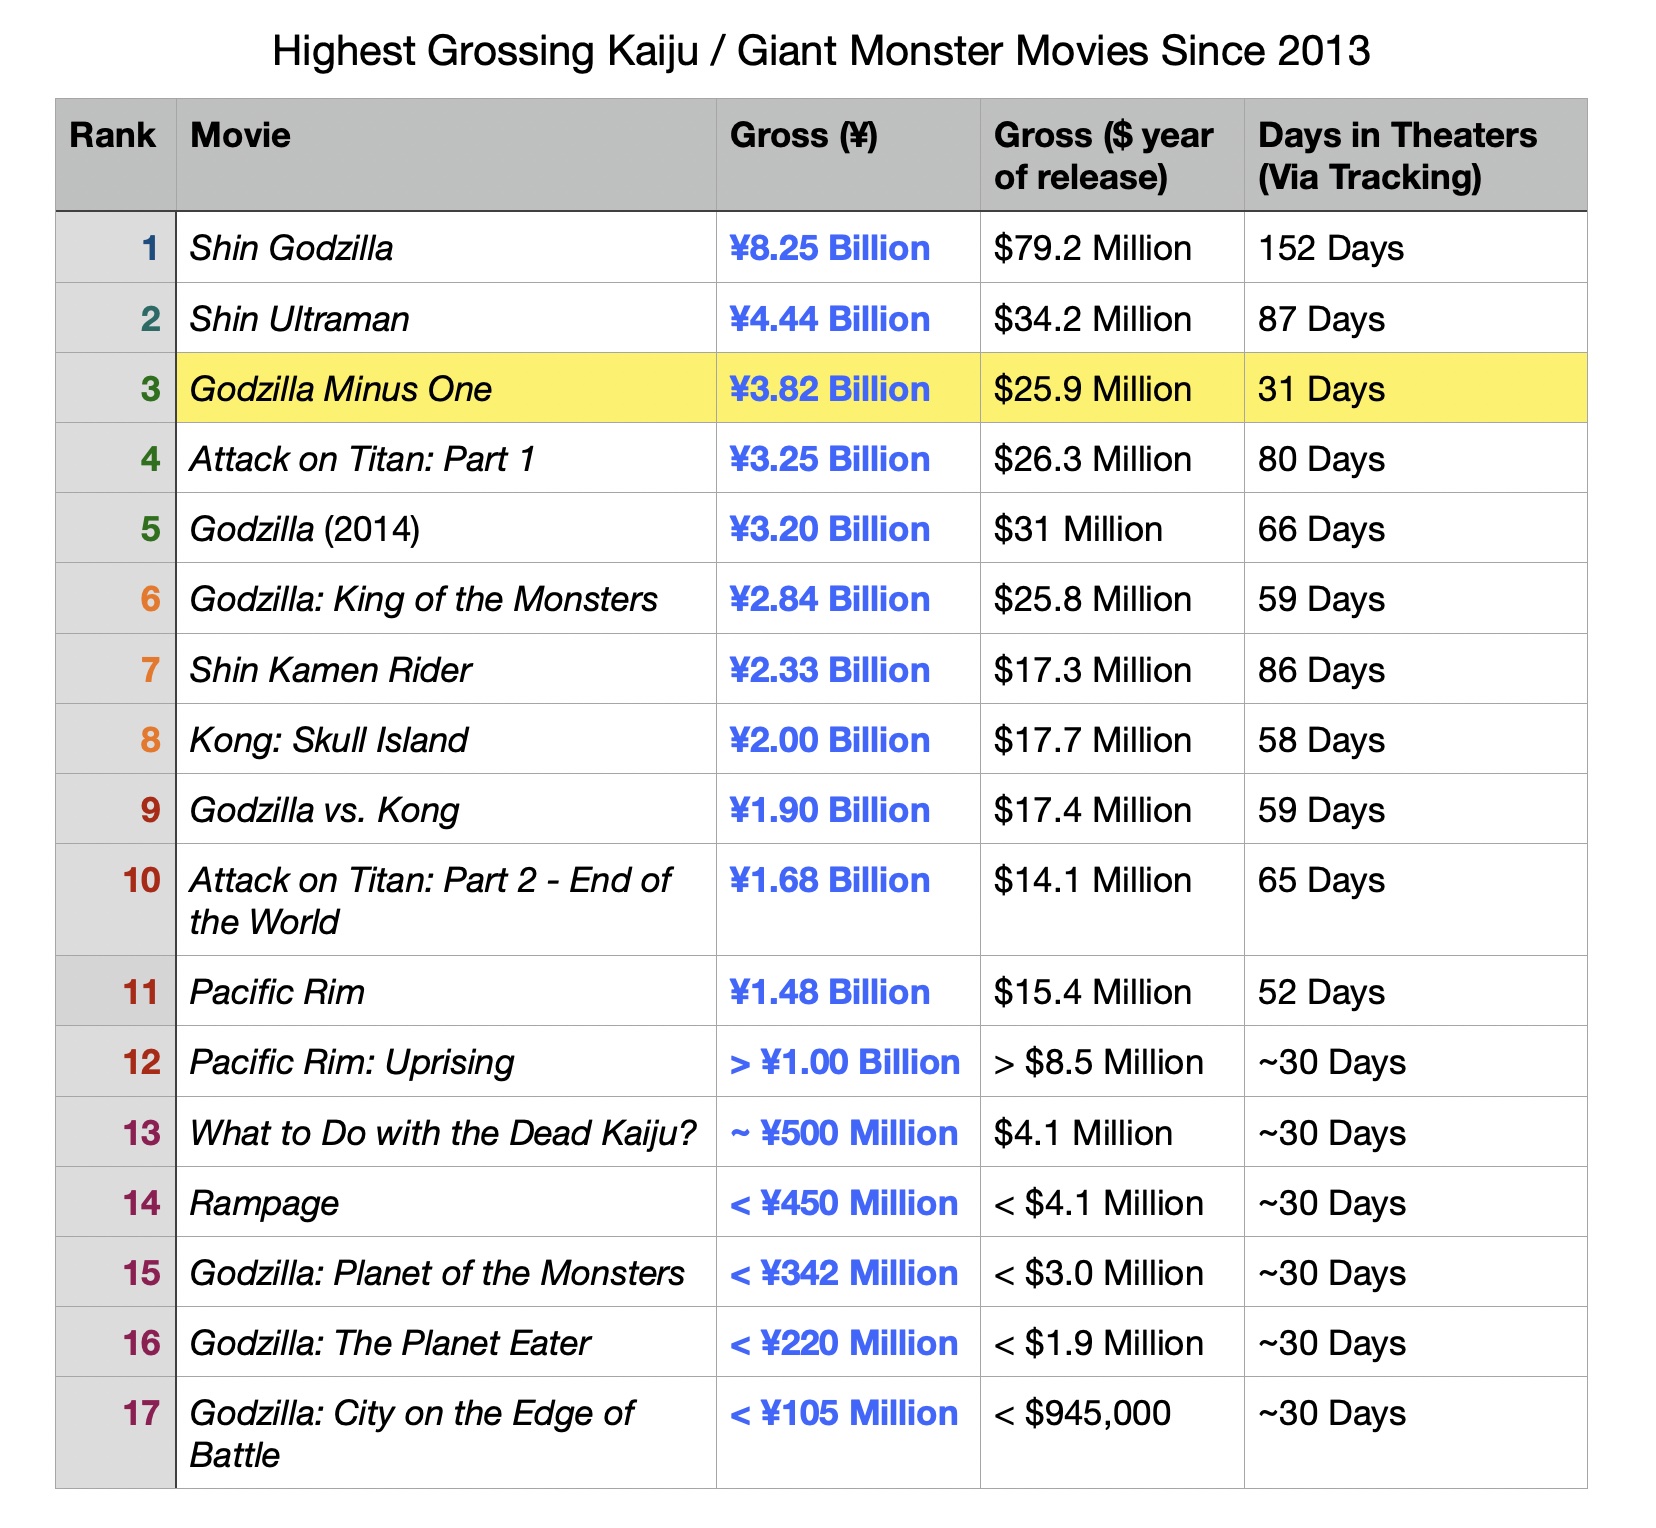Click the 'Rank' column header
Viewport: 1656px width, 1528px height.
click(116, 155)
